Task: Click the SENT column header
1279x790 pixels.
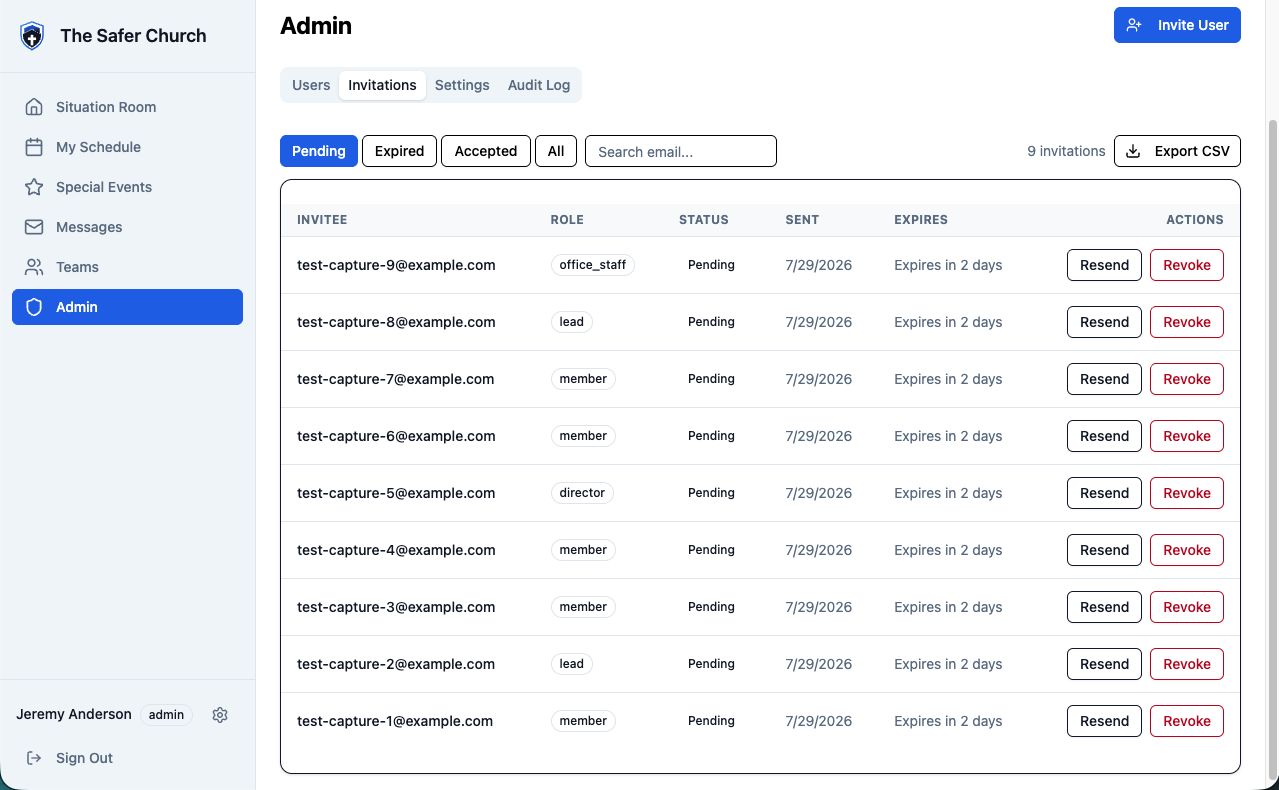Action: pyautogui.click(x=802, y=220)
